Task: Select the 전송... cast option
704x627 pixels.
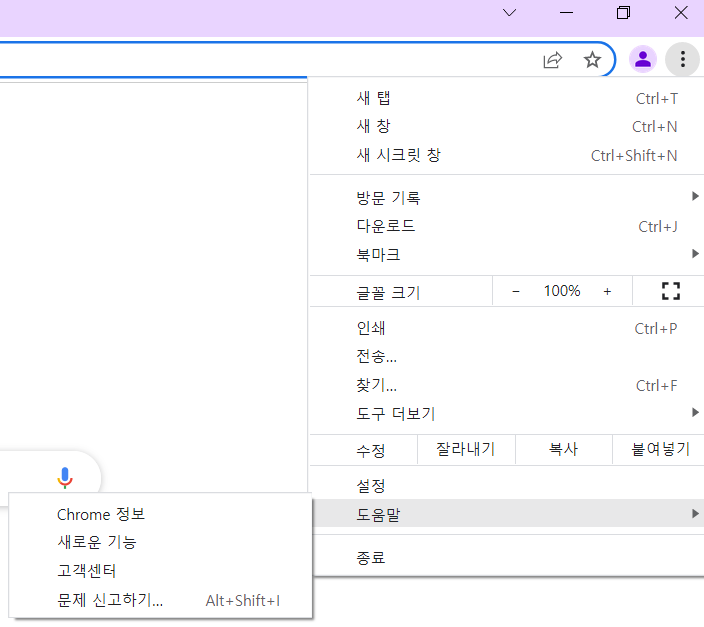Action: tap(507, 357)
